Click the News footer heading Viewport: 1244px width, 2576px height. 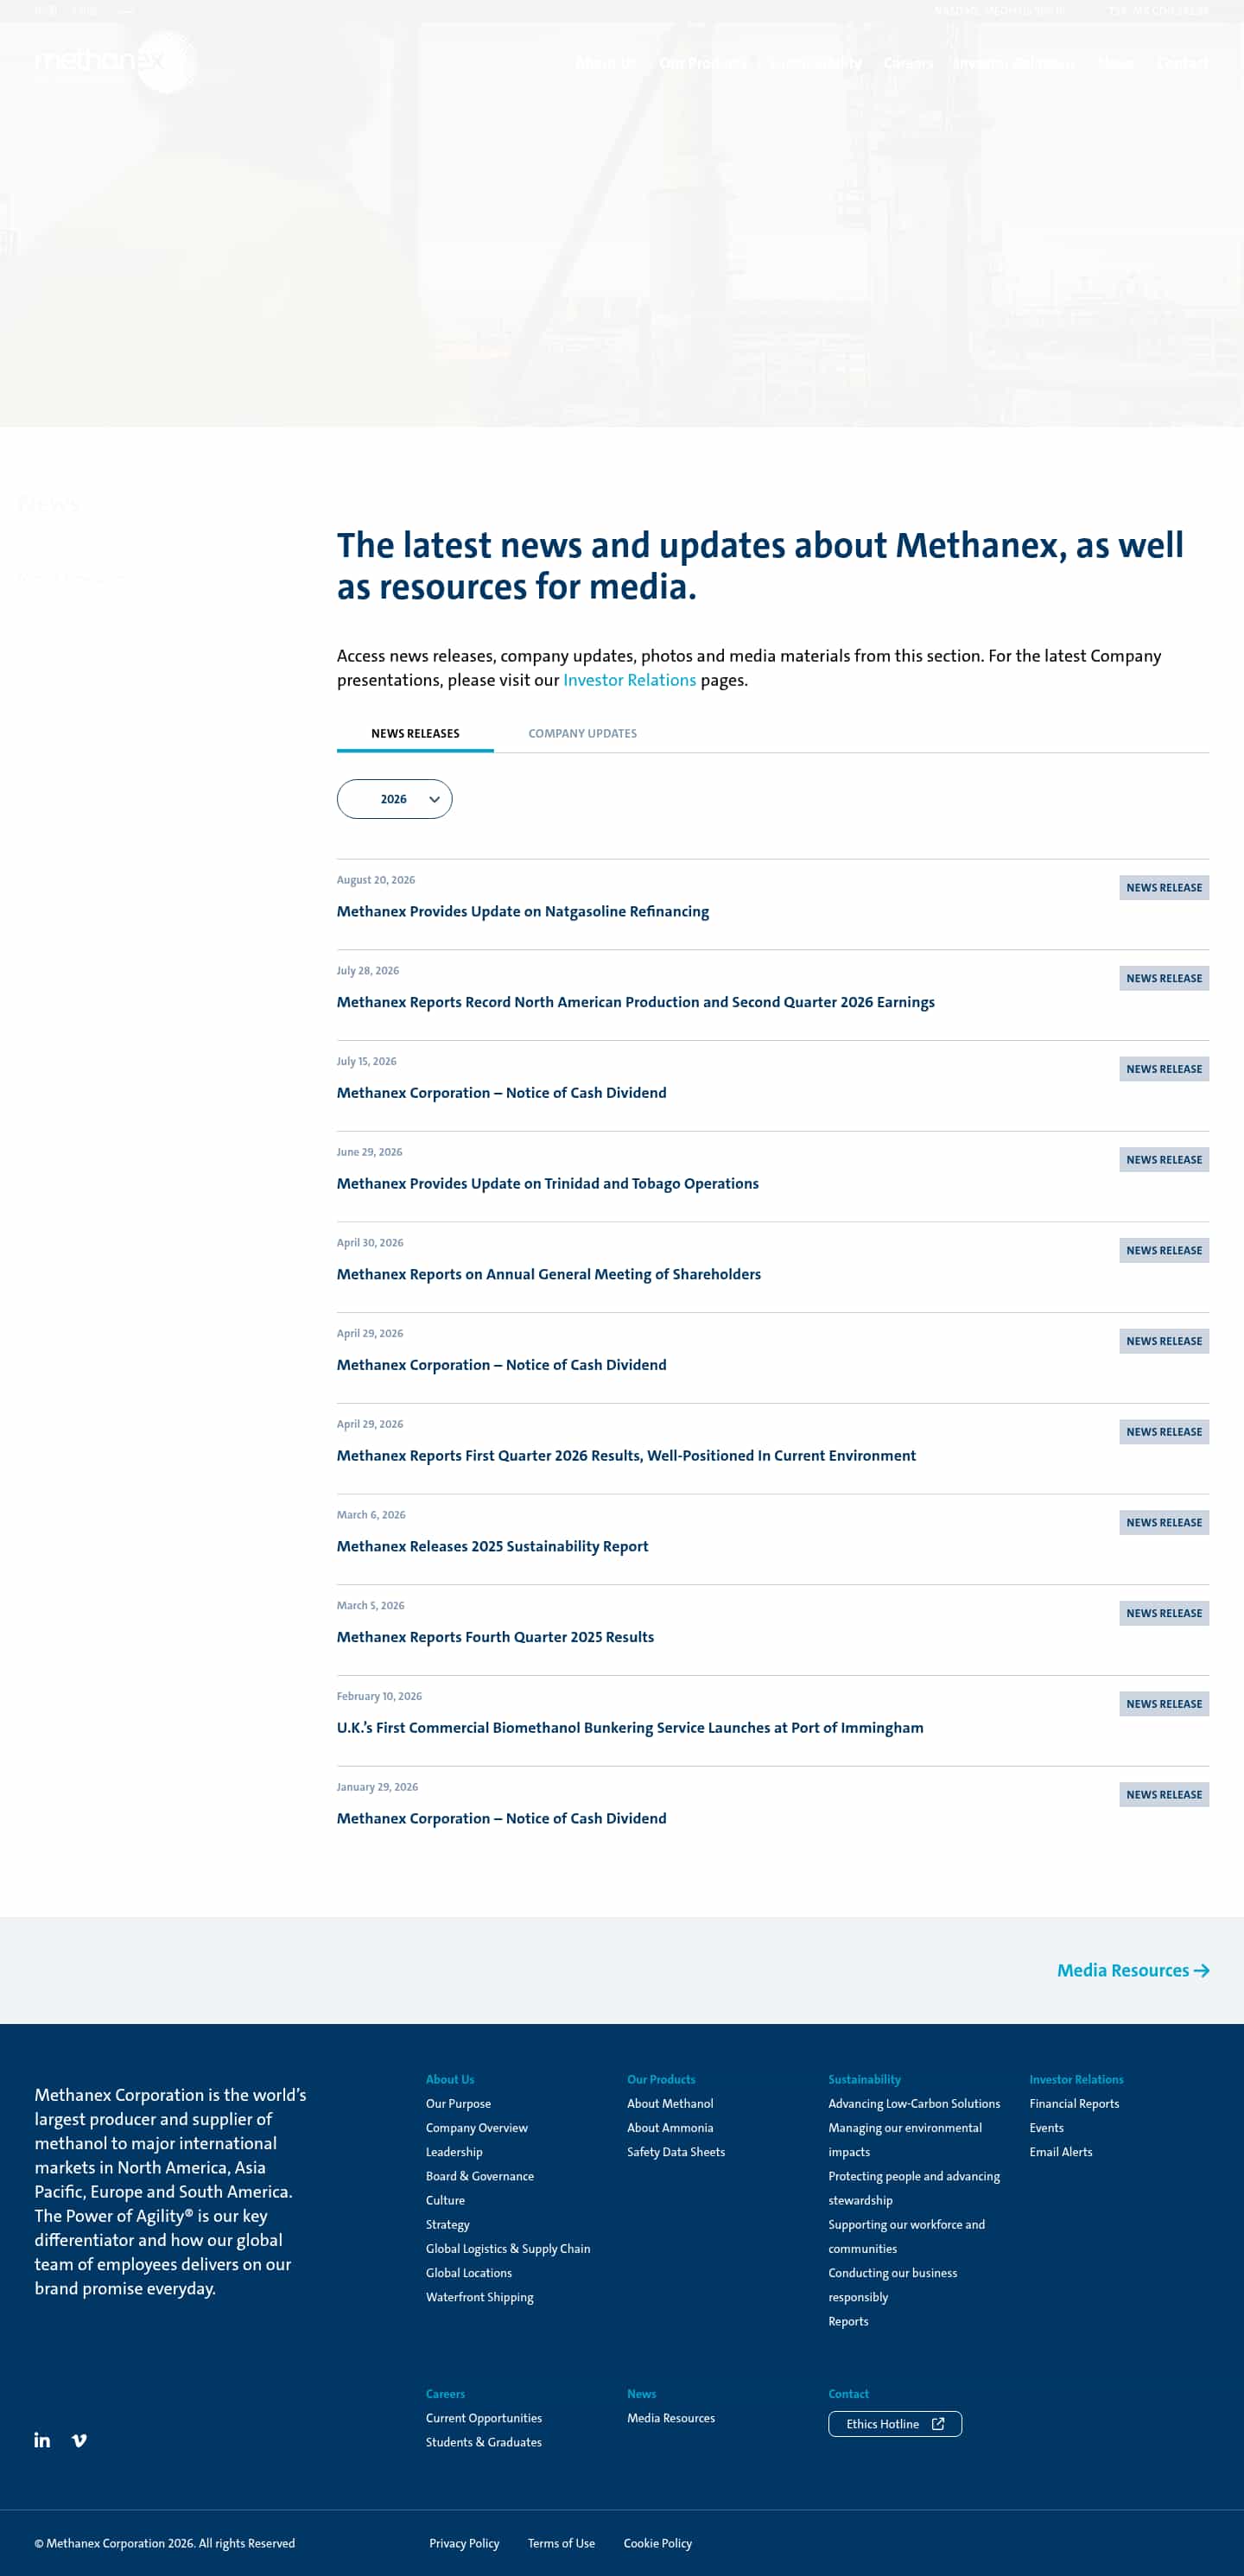tap(641, 2394)
